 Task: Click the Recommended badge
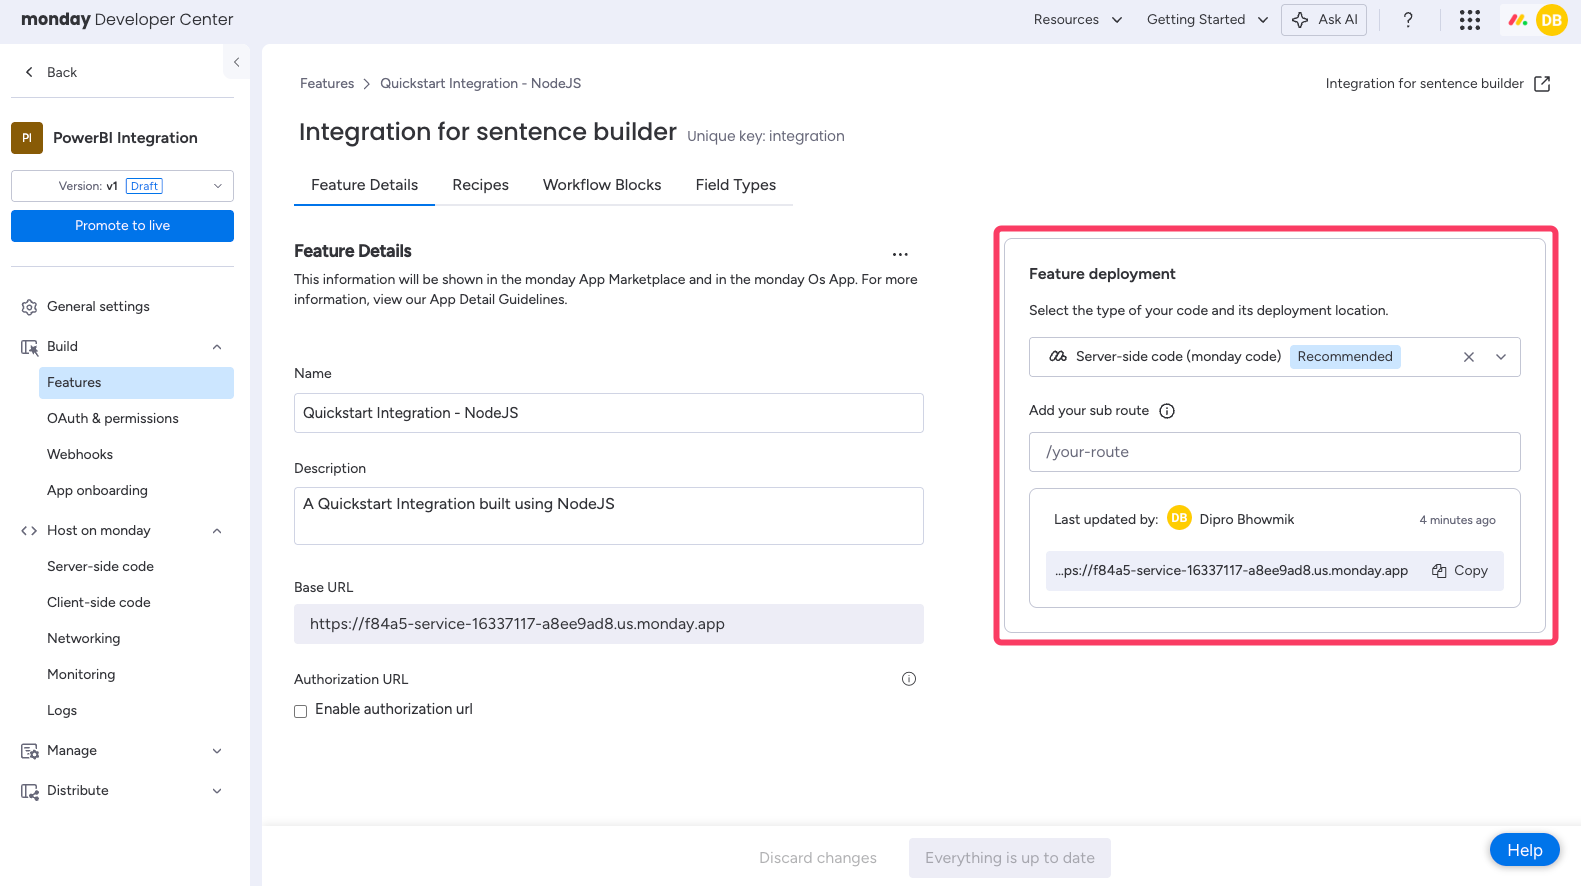coord(1345,357)
